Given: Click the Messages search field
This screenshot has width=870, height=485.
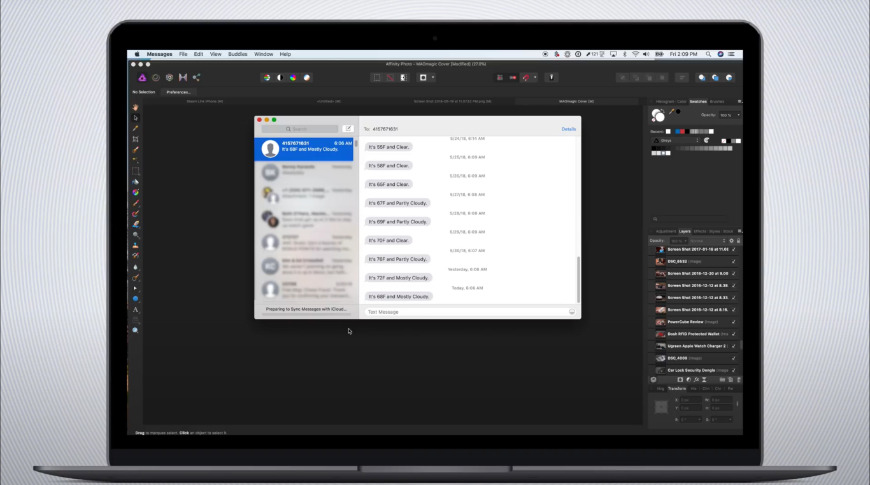Looking at the screenshot, I should pyautogui.click(x=300, y=129).
